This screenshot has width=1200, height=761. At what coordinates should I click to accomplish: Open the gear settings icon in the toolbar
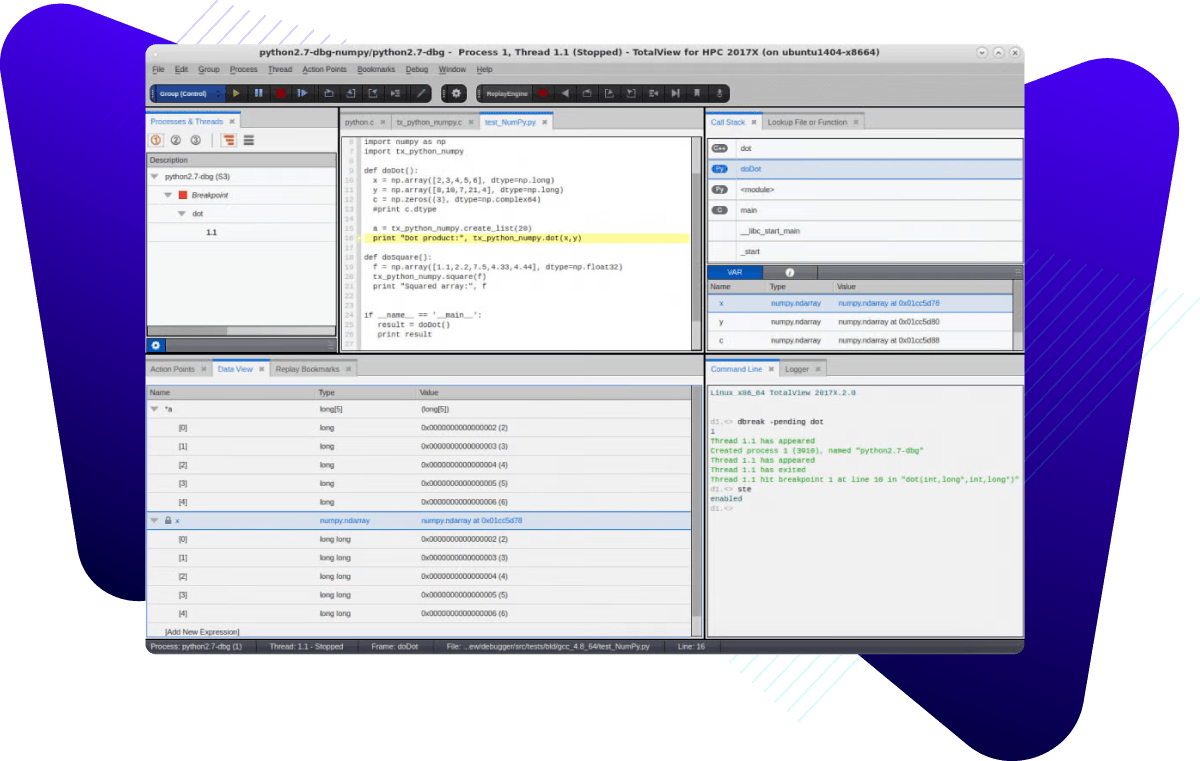tap(456, 93)
